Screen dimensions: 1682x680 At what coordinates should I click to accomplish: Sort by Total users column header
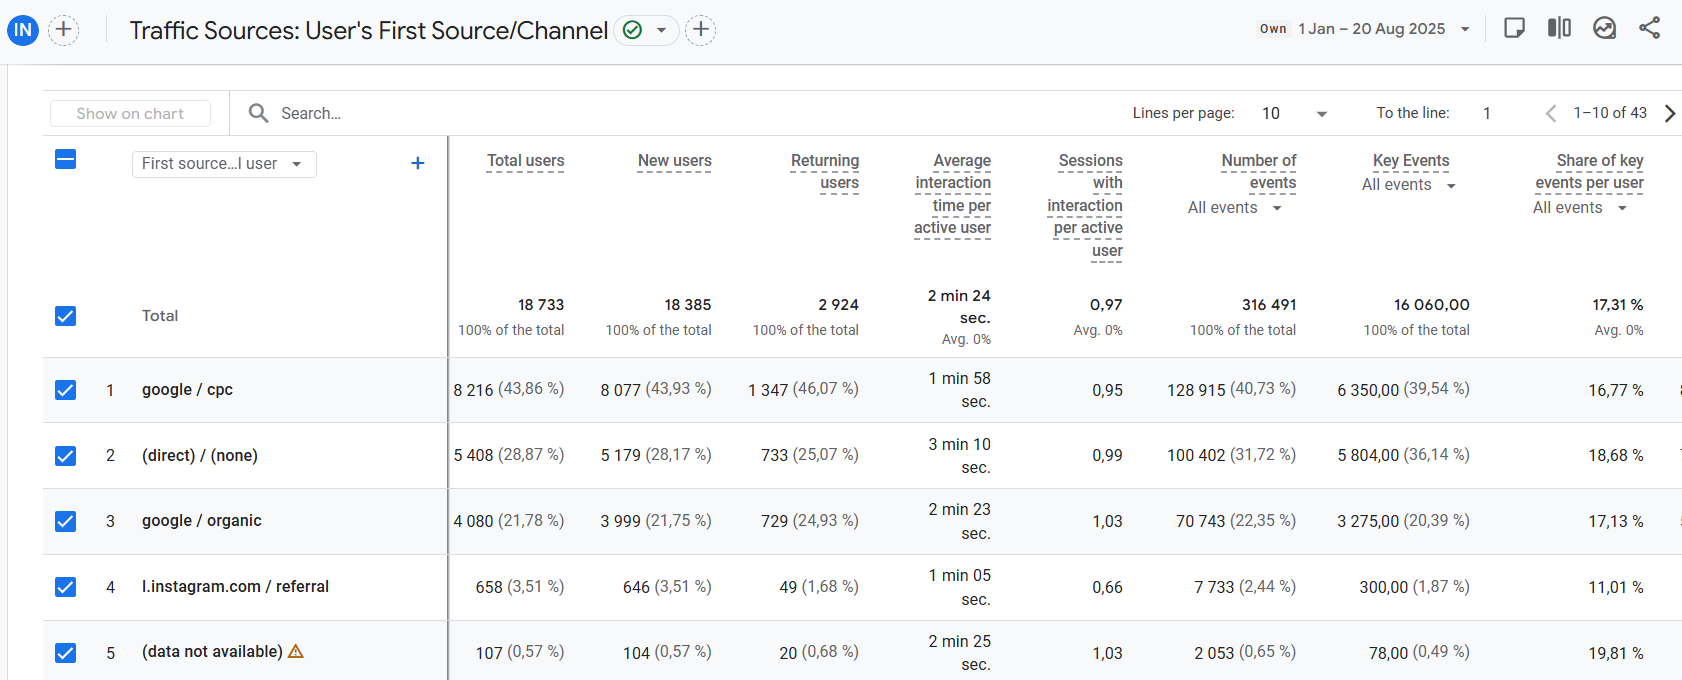pos(525,161)
